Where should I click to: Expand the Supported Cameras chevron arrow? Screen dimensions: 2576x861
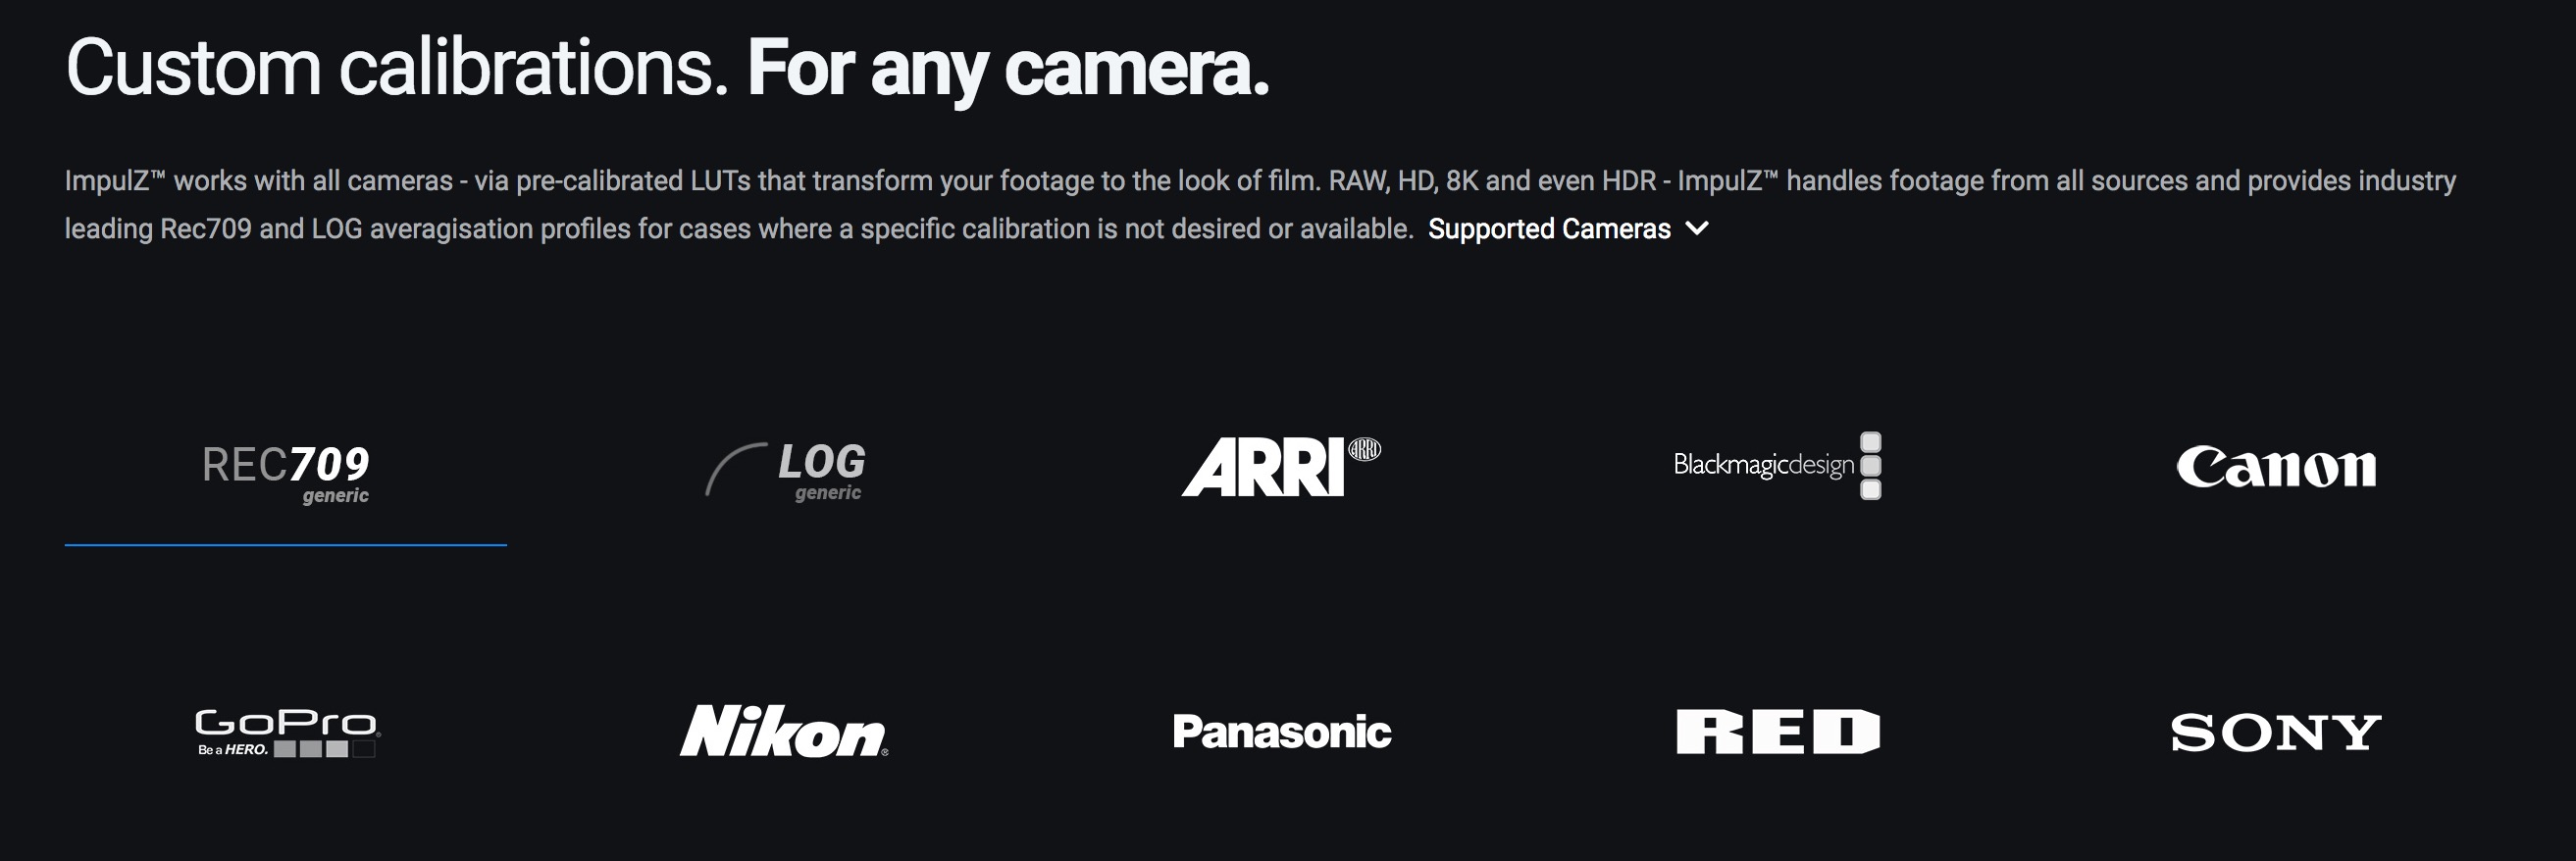click(x=1697, y=229)
